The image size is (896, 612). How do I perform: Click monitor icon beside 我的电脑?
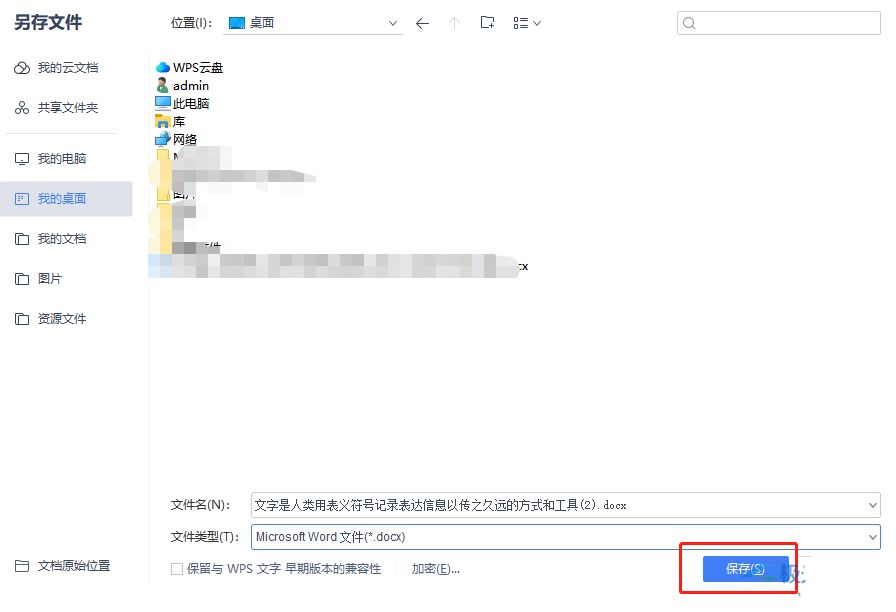pos(22,159)
